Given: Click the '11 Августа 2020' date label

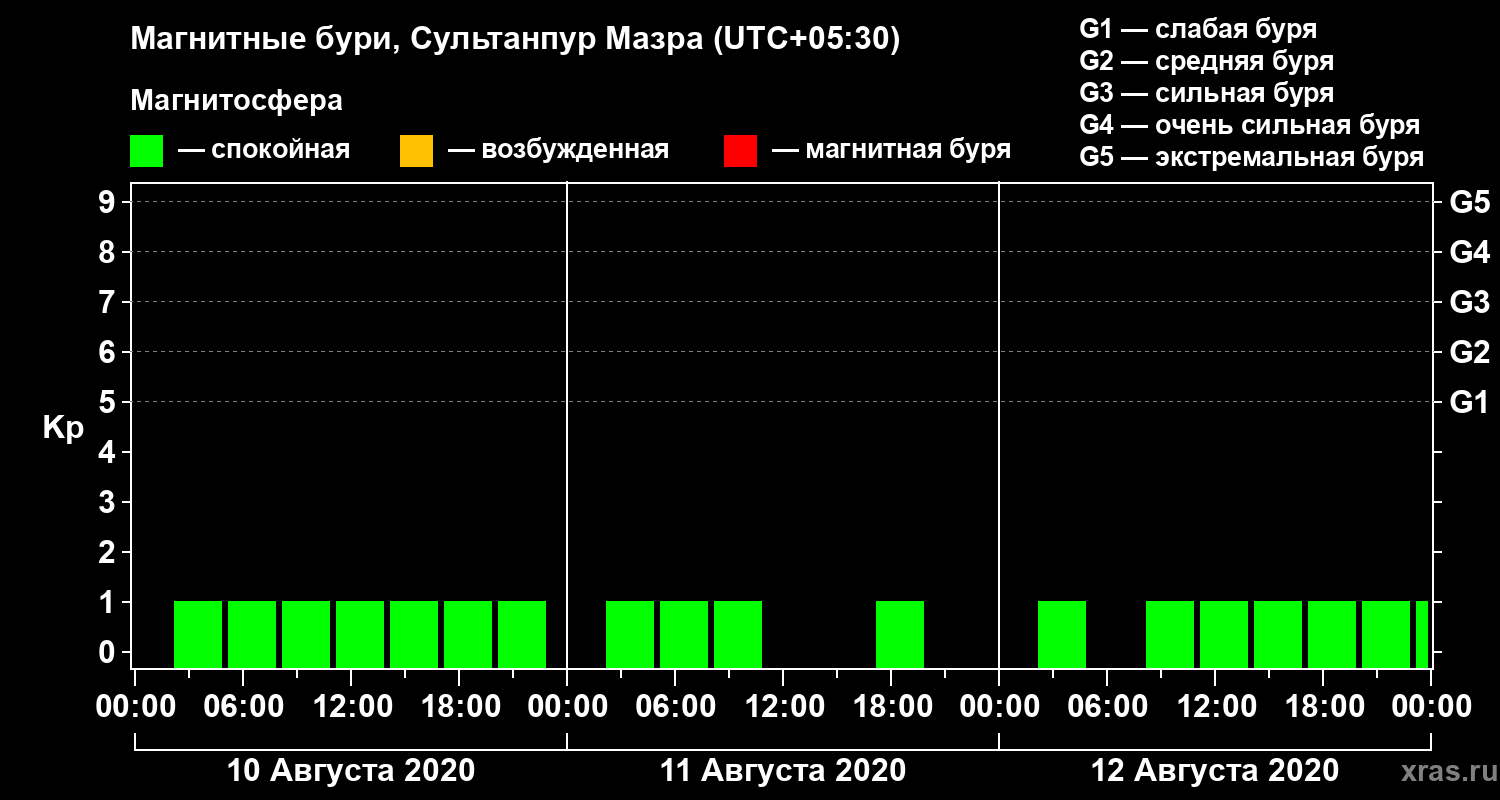Looking at the screenshot, I should (x=783, y=771).
